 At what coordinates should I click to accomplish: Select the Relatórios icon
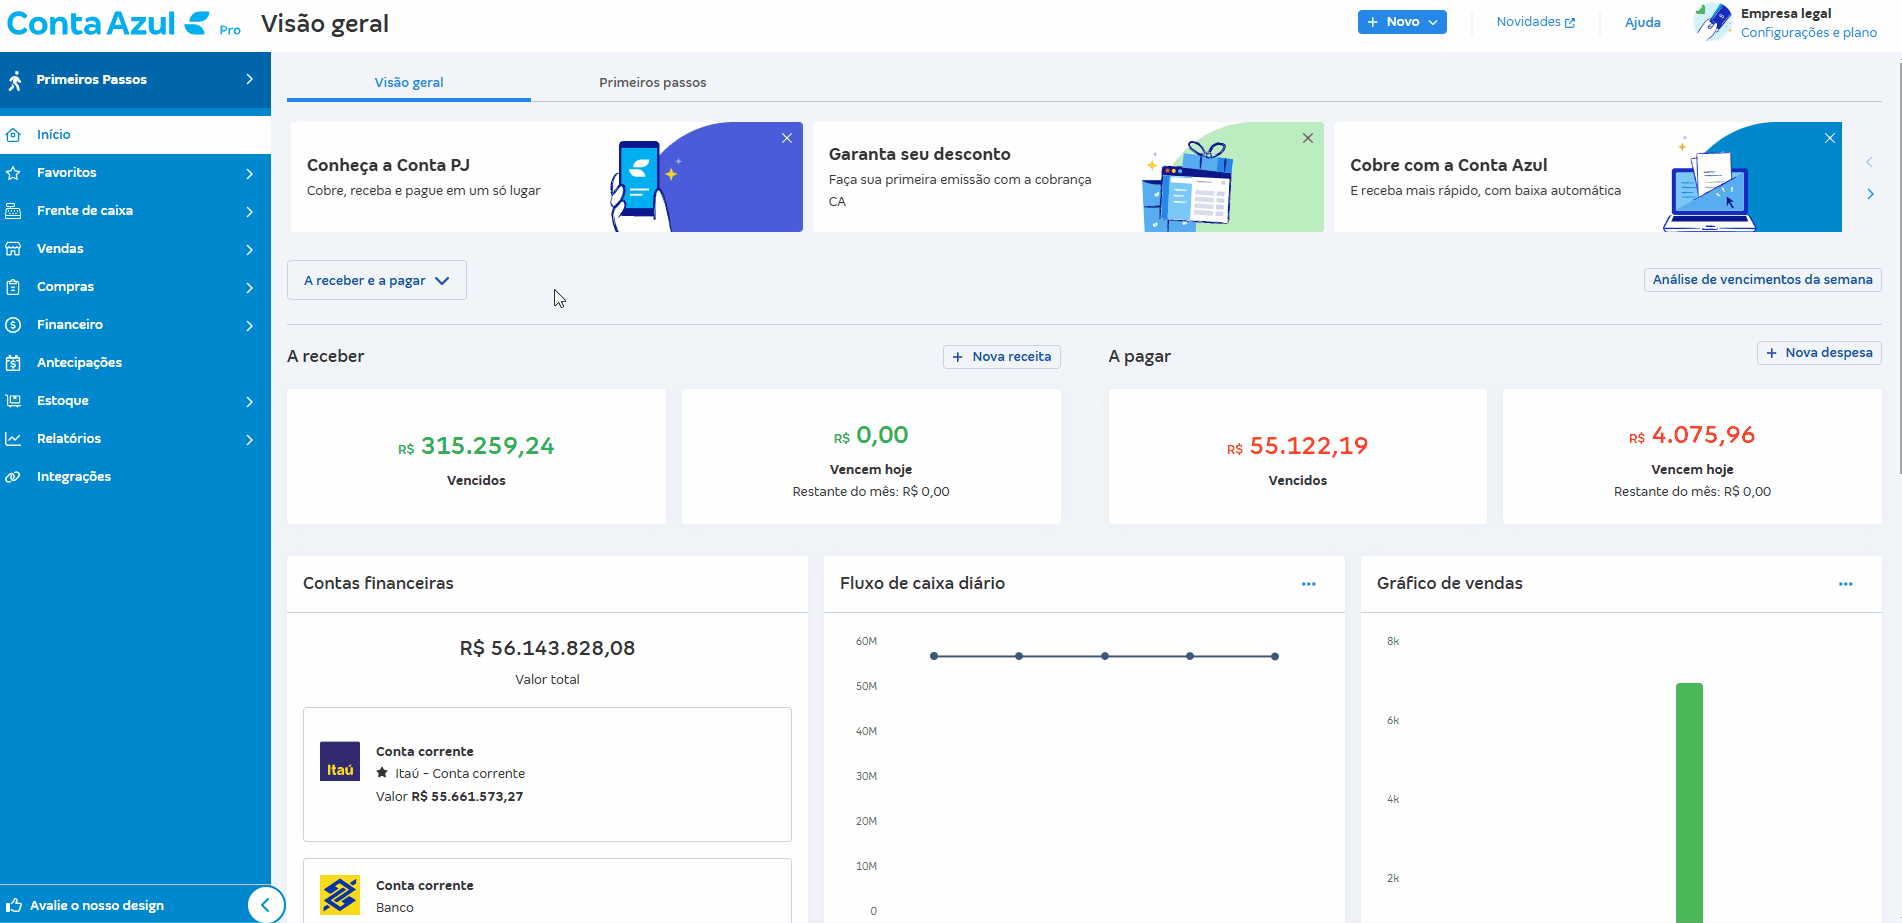[14, 438]
